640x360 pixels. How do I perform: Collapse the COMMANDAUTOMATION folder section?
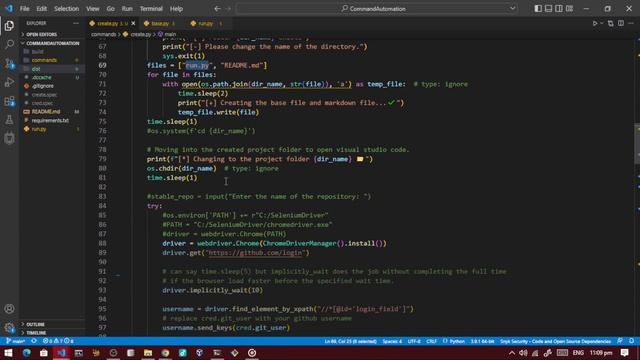[52, 43]
